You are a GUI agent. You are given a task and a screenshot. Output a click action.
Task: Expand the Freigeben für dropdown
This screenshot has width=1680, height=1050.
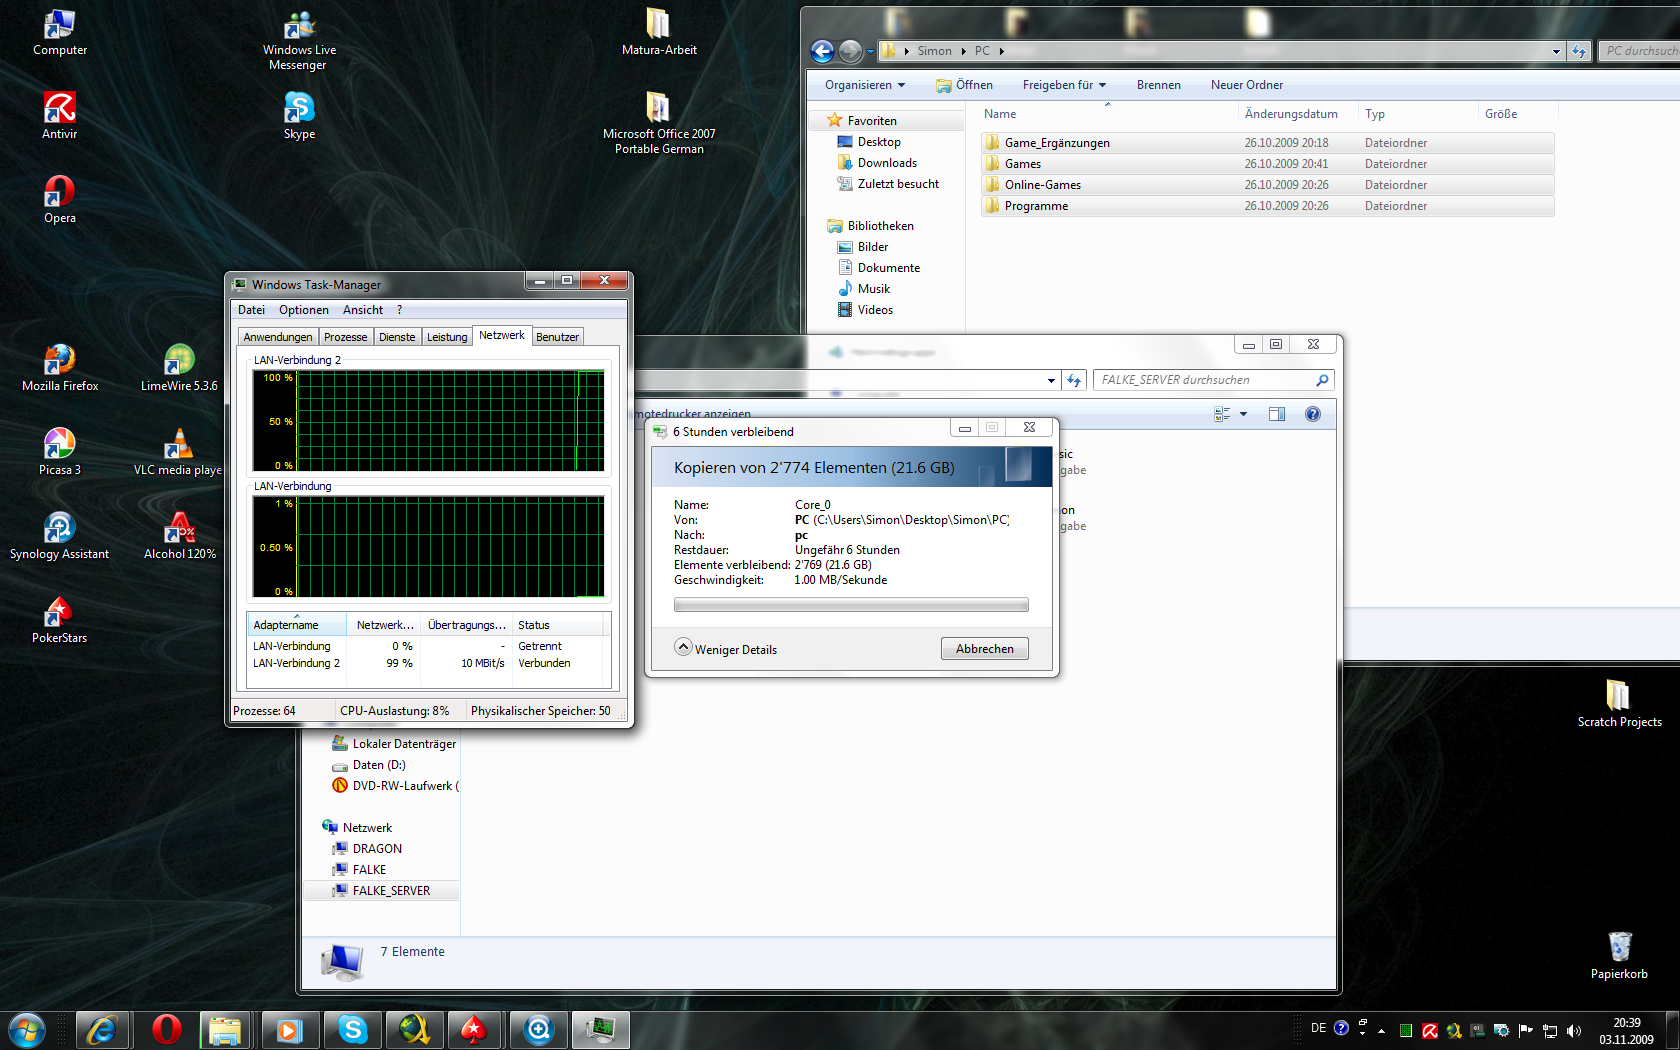coord(1063,85)
